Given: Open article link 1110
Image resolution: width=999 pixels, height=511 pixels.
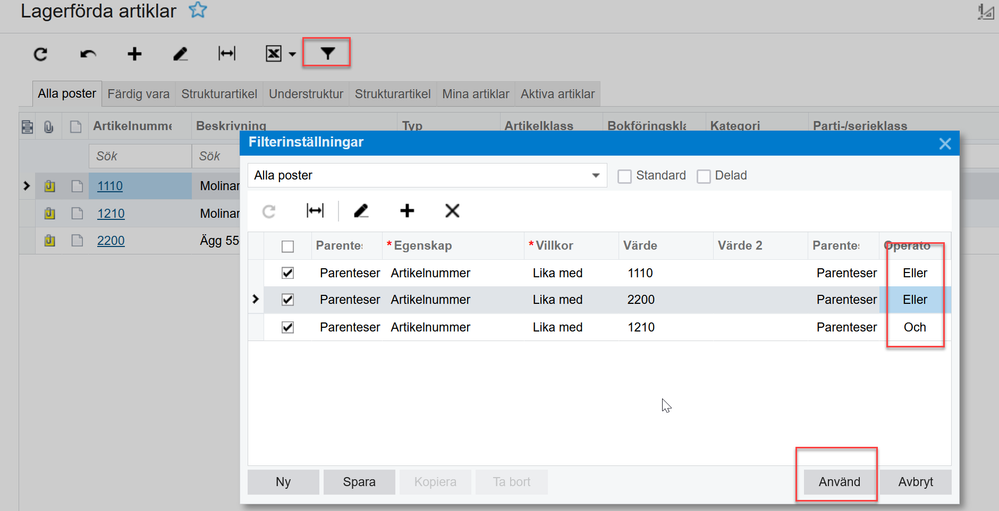Looking at the screenshot, I should [110, 186].
